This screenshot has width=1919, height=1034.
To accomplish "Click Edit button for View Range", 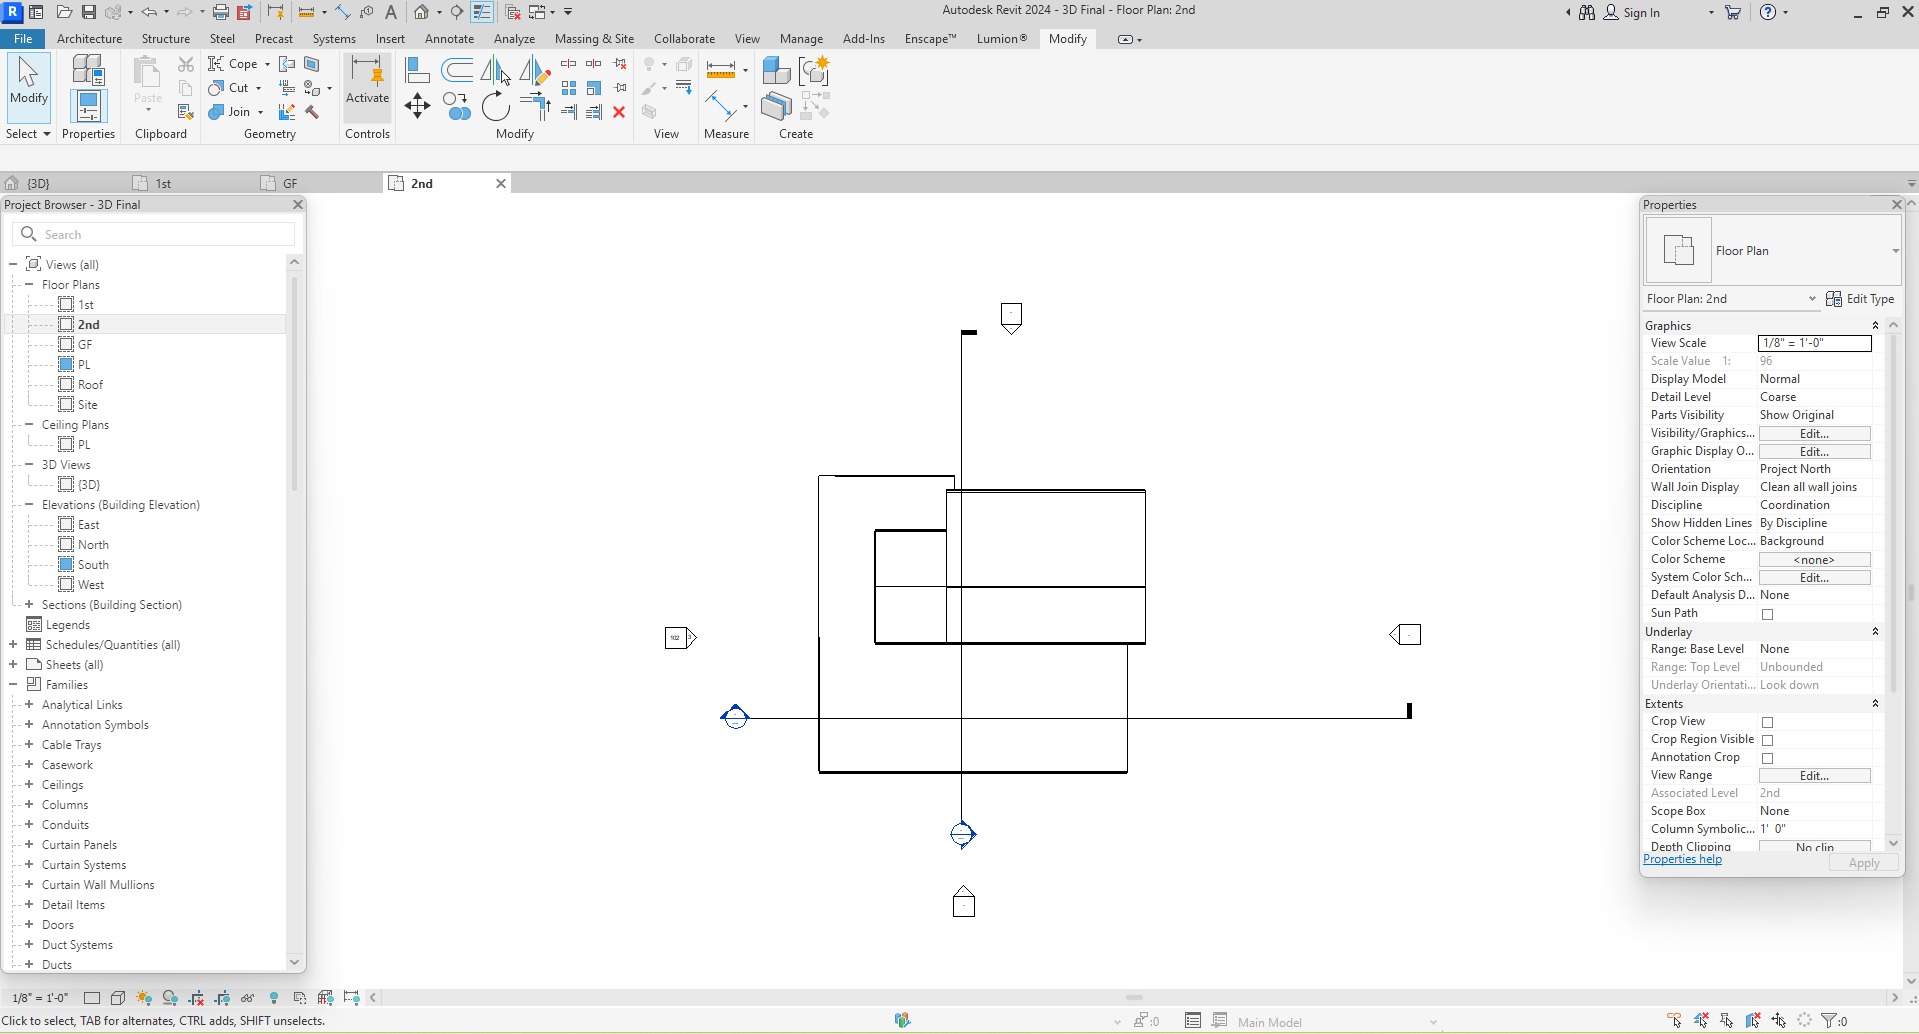I will pyautogui.click(x=1814, y=776).
